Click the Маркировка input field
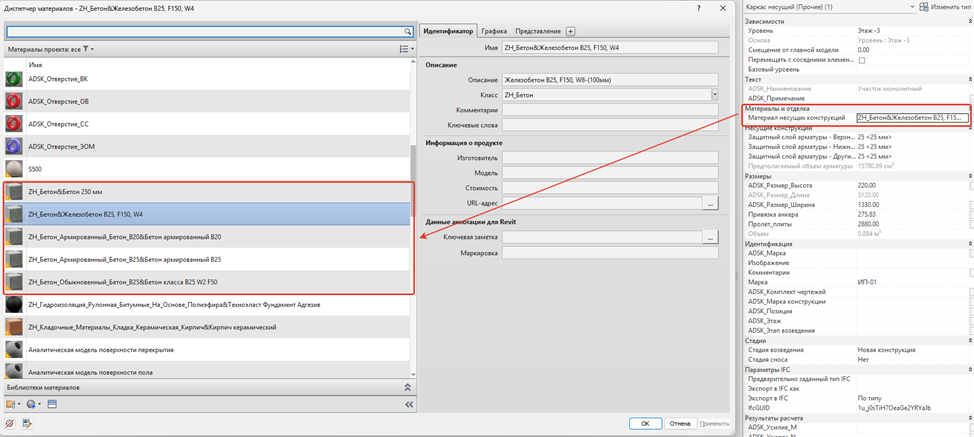 pos(610,253)
